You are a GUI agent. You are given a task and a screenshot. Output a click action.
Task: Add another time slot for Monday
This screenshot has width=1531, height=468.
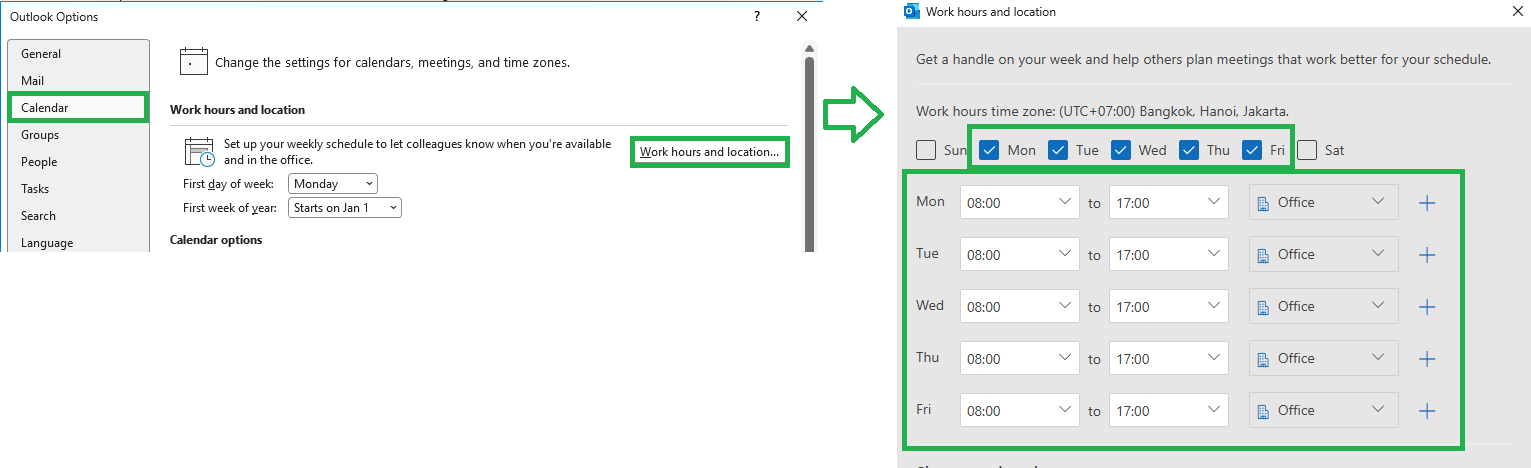[x=1427, y=203]
